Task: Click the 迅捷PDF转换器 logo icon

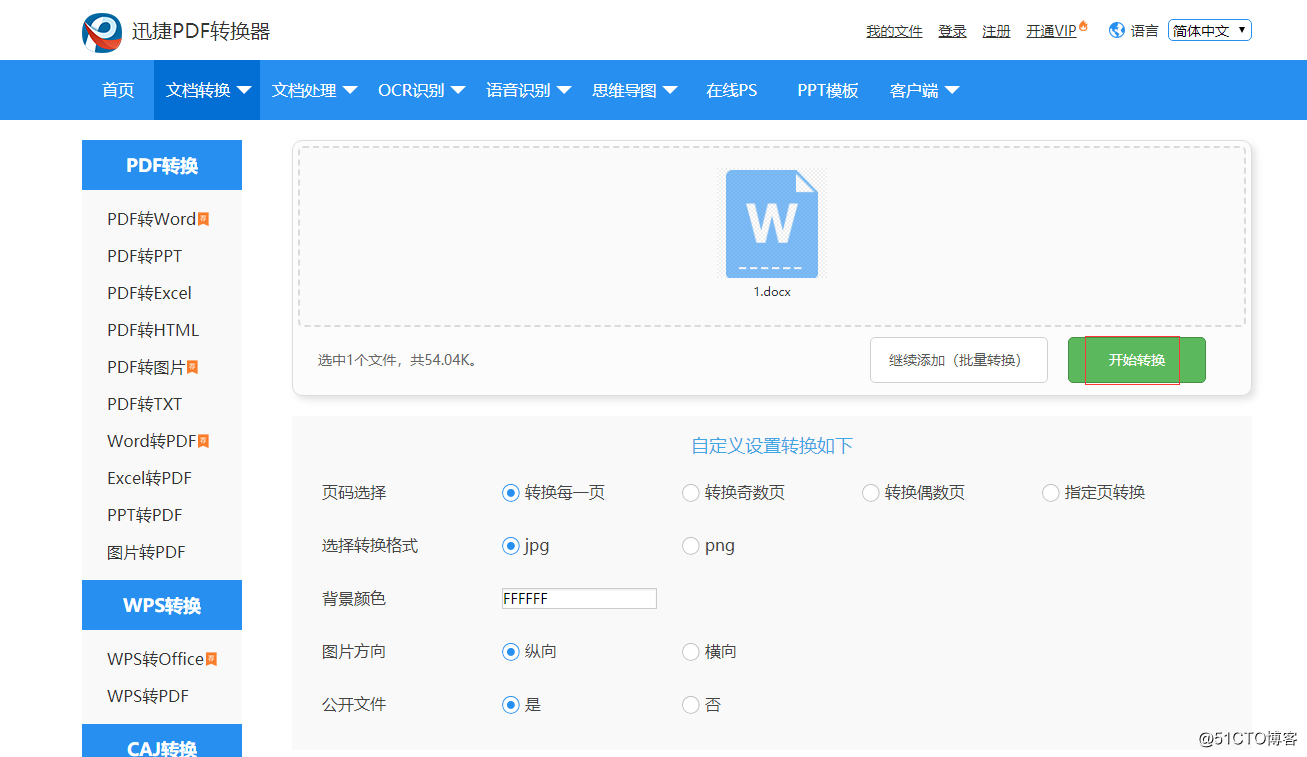Action: [x=102, y=32]
